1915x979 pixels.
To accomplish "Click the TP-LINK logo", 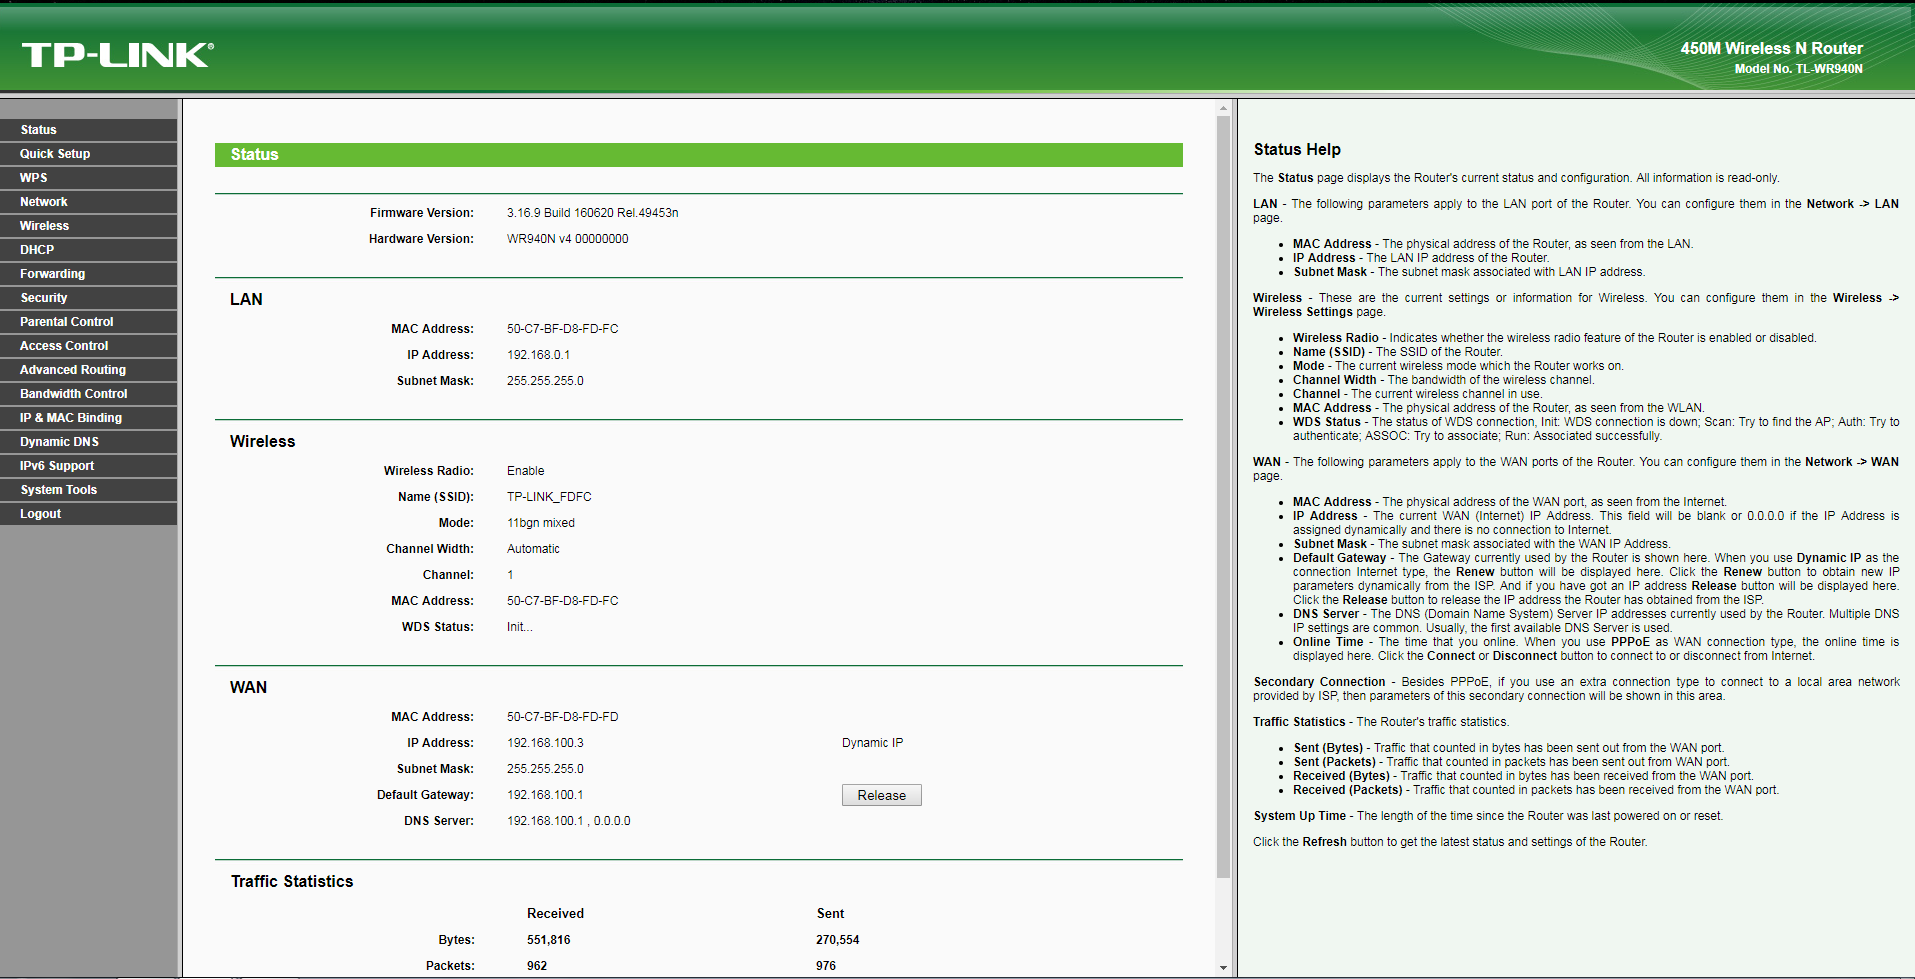I will (x=118, y=55).
